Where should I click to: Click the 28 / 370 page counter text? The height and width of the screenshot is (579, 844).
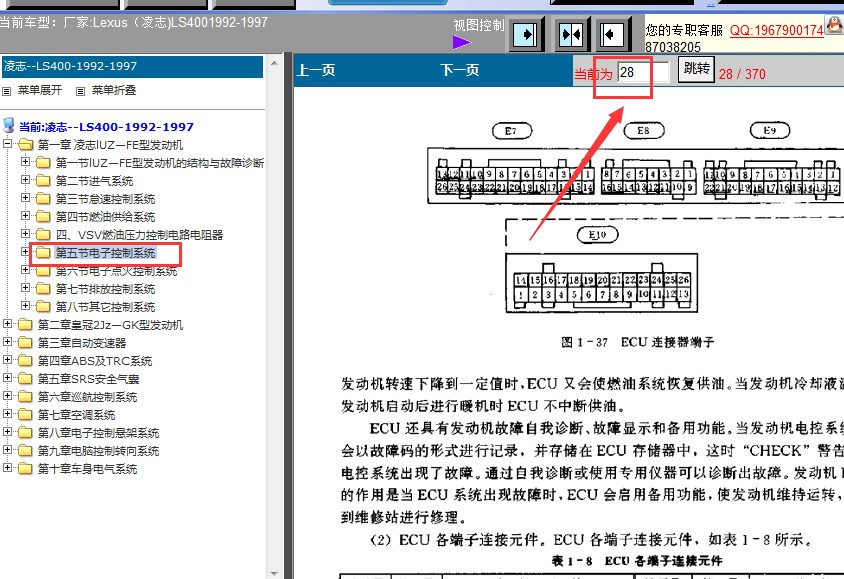(742, 74)
